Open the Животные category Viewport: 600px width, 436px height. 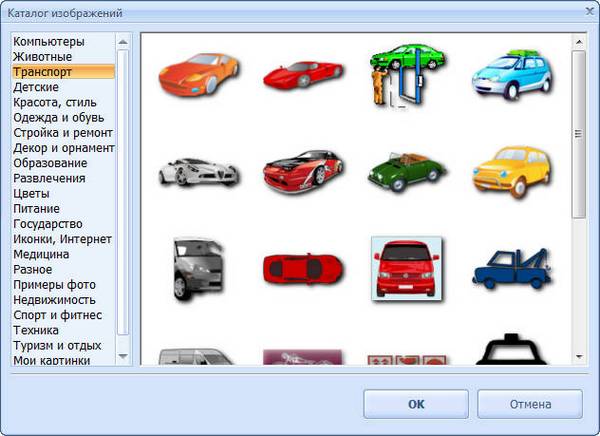coord(43,57)
